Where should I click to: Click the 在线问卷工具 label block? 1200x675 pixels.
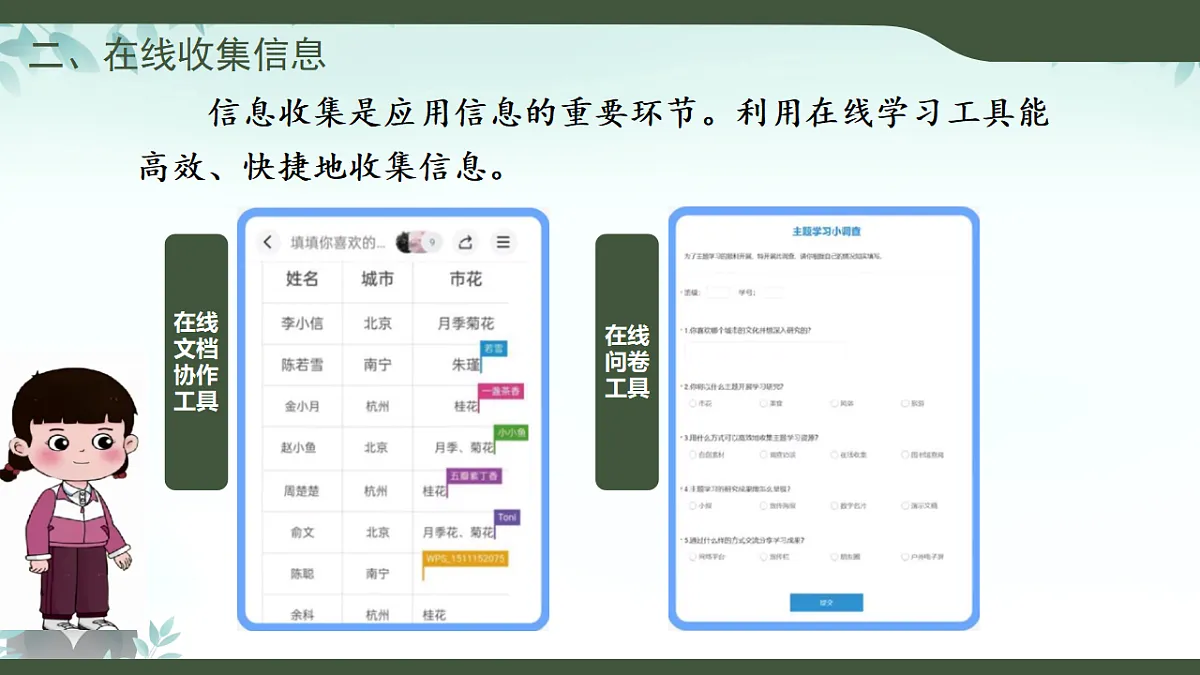click(x=627, y=362)
